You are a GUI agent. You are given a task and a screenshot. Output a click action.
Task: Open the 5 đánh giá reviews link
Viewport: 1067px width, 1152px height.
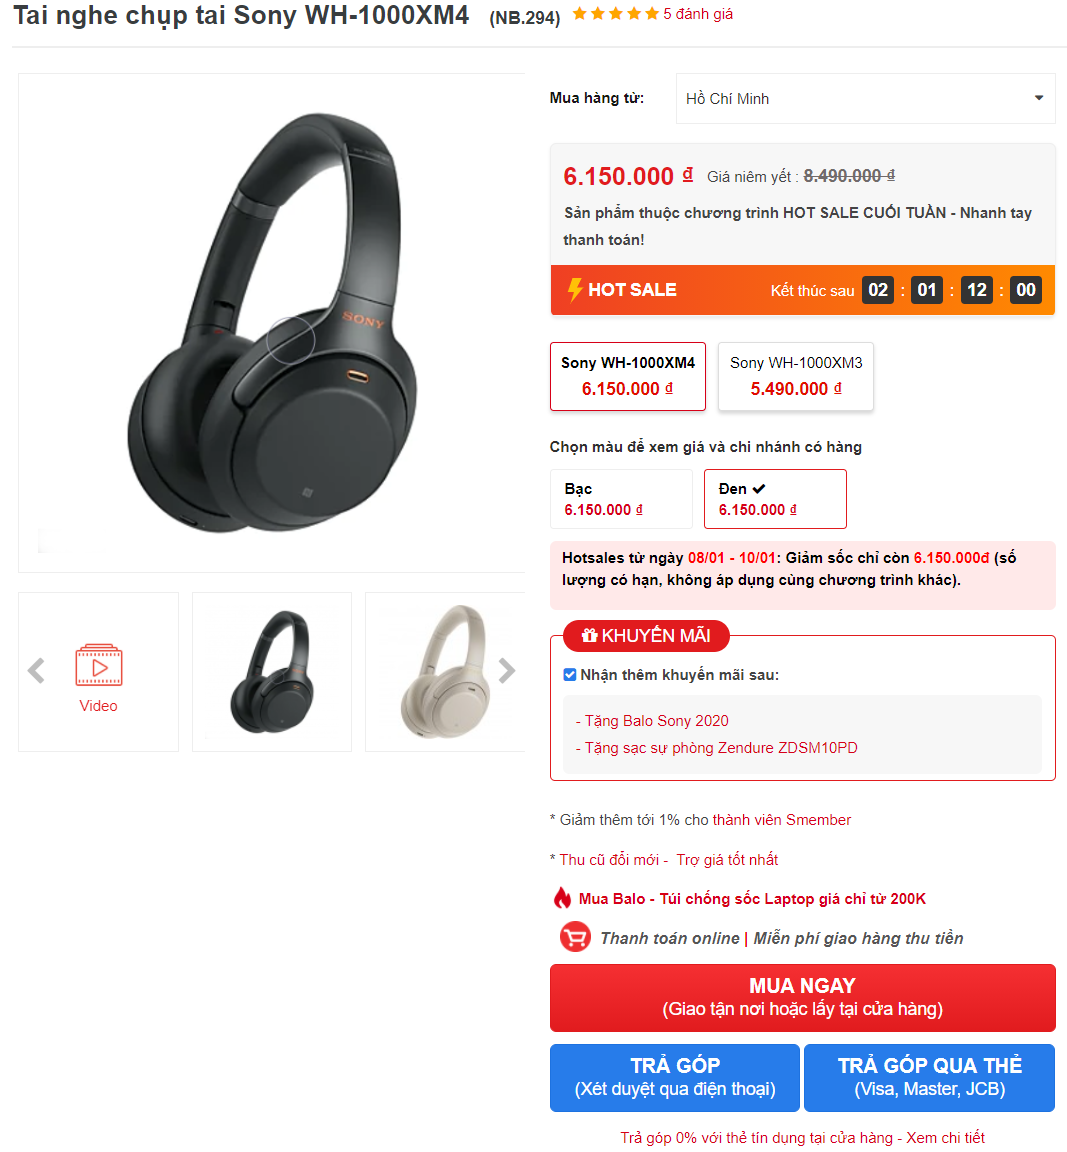coord(698,14)
